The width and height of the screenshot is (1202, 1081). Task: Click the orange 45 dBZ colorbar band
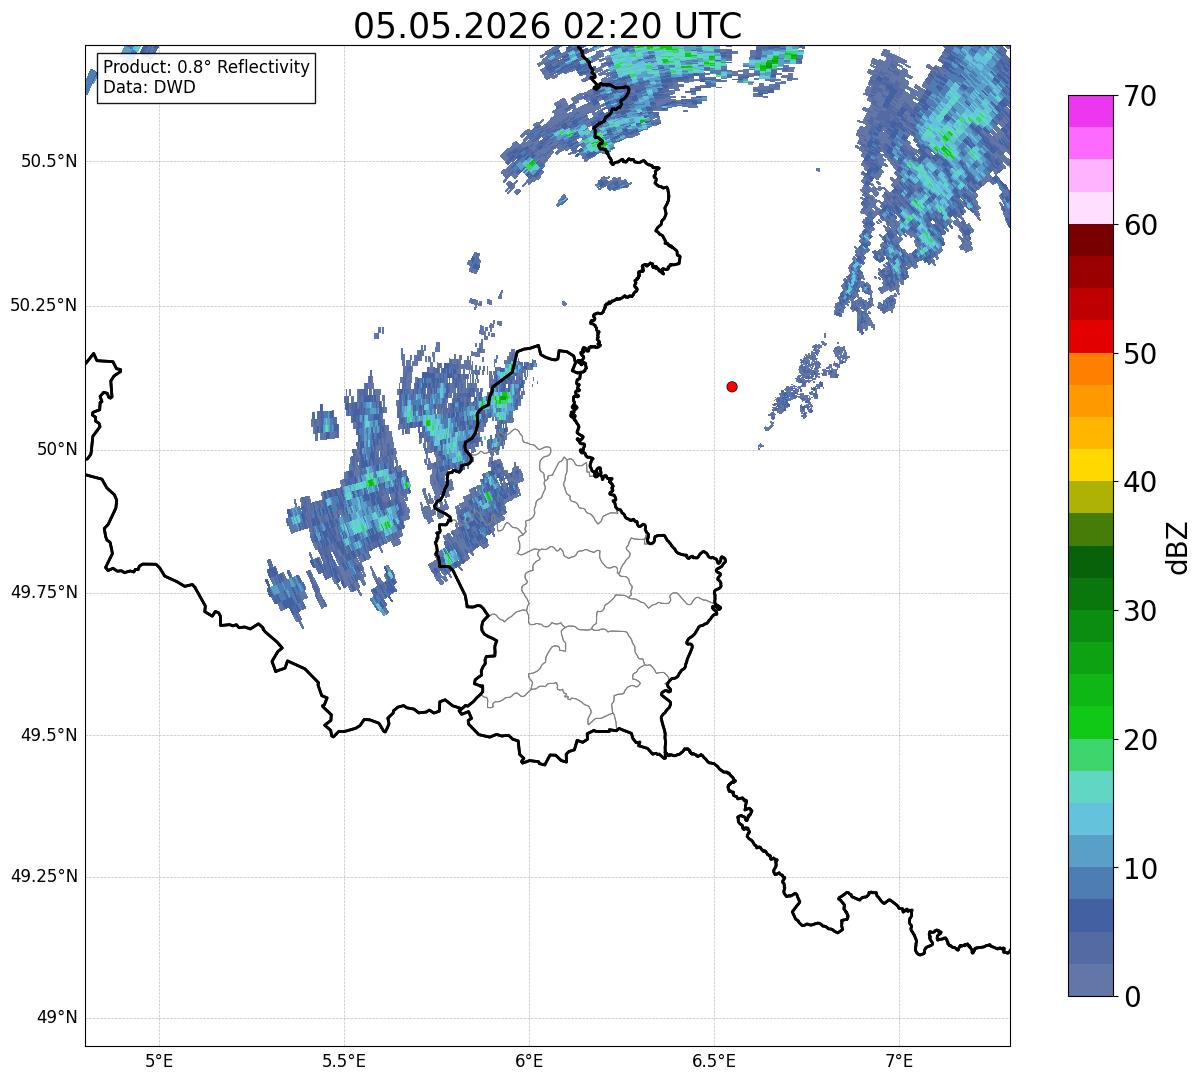1090,401
